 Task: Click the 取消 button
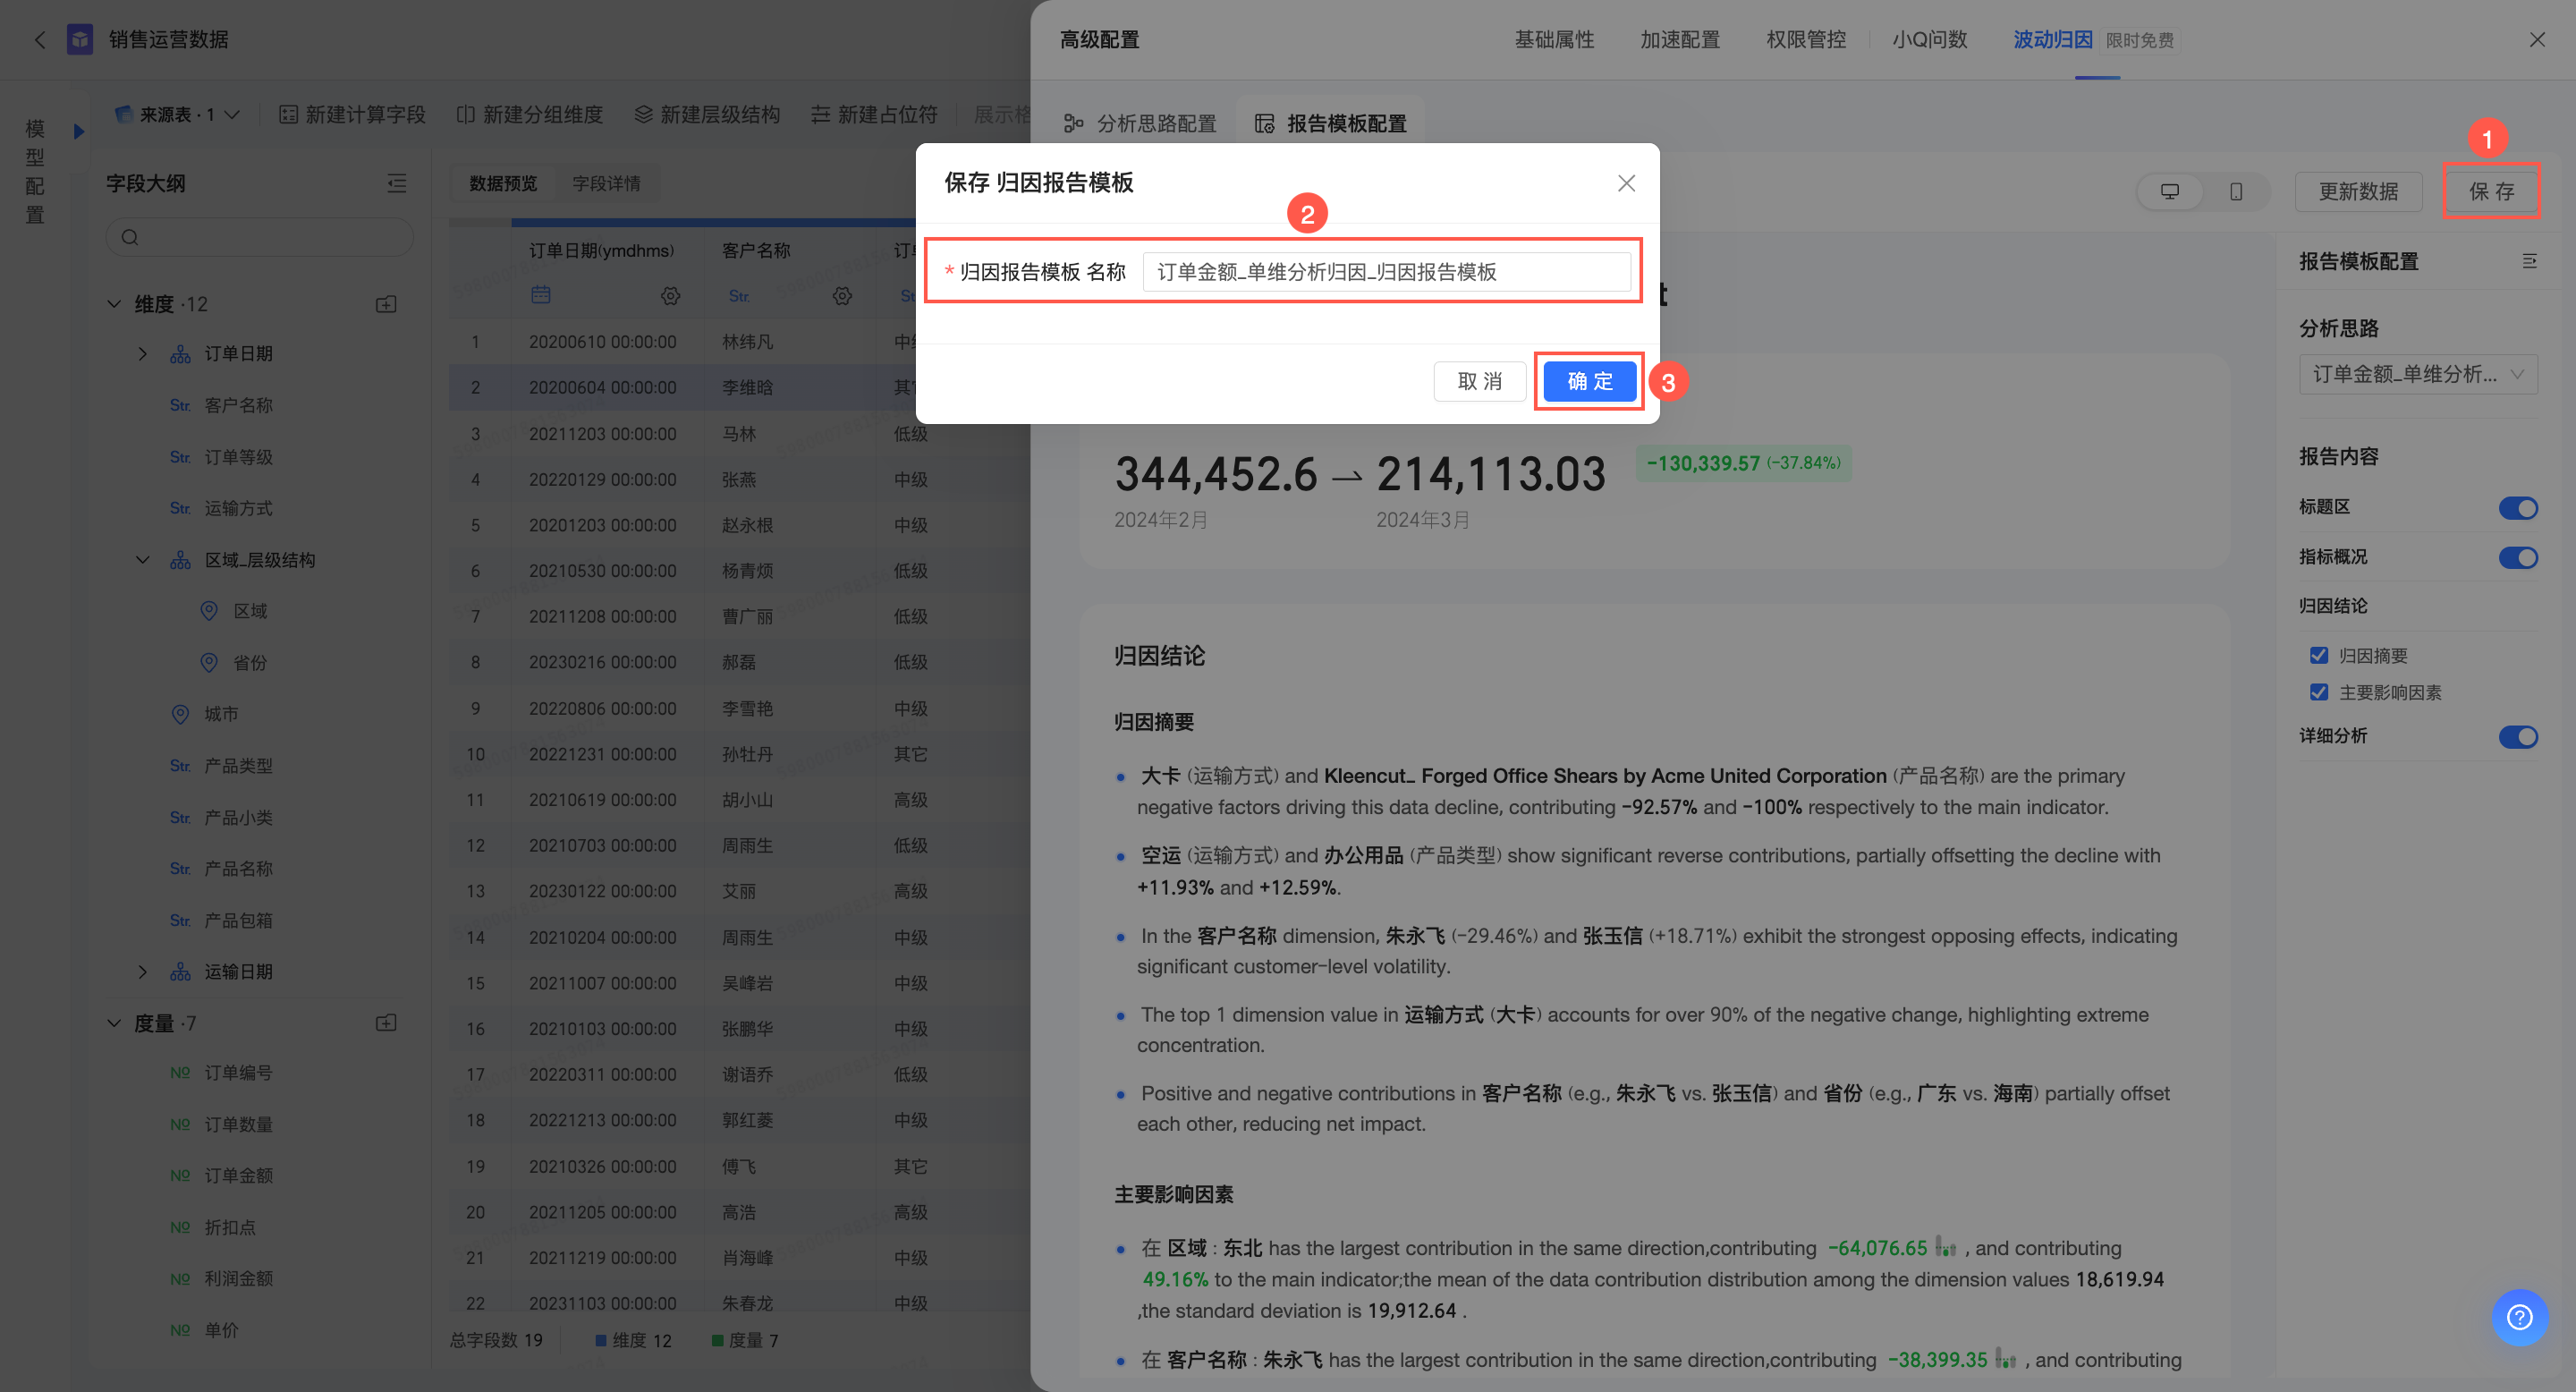click(1479, 381)
